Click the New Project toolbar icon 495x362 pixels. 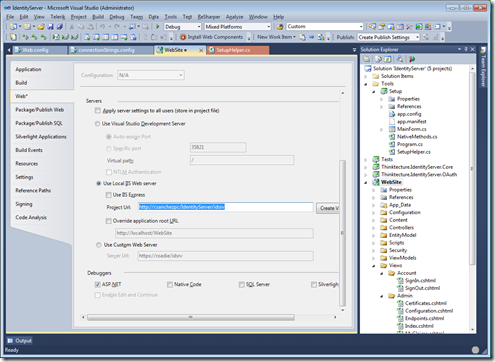(13, 27)
